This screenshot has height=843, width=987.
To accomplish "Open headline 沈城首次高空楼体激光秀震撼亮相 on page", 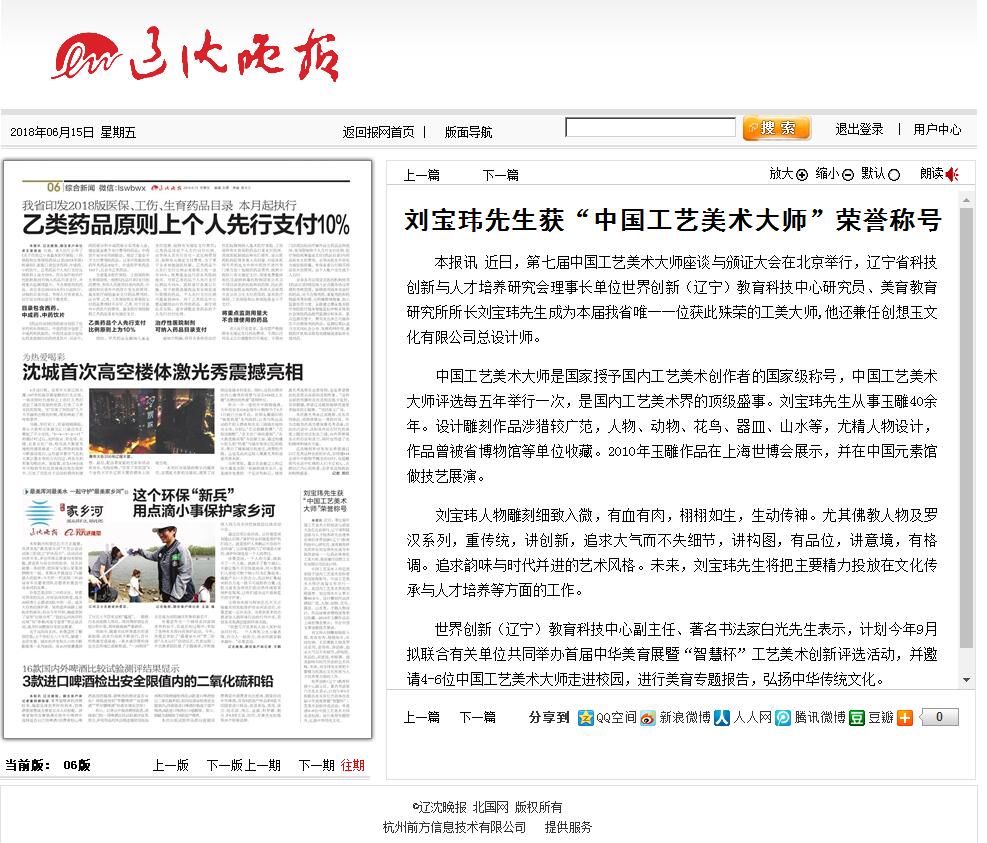I will [x=162, y=372].
